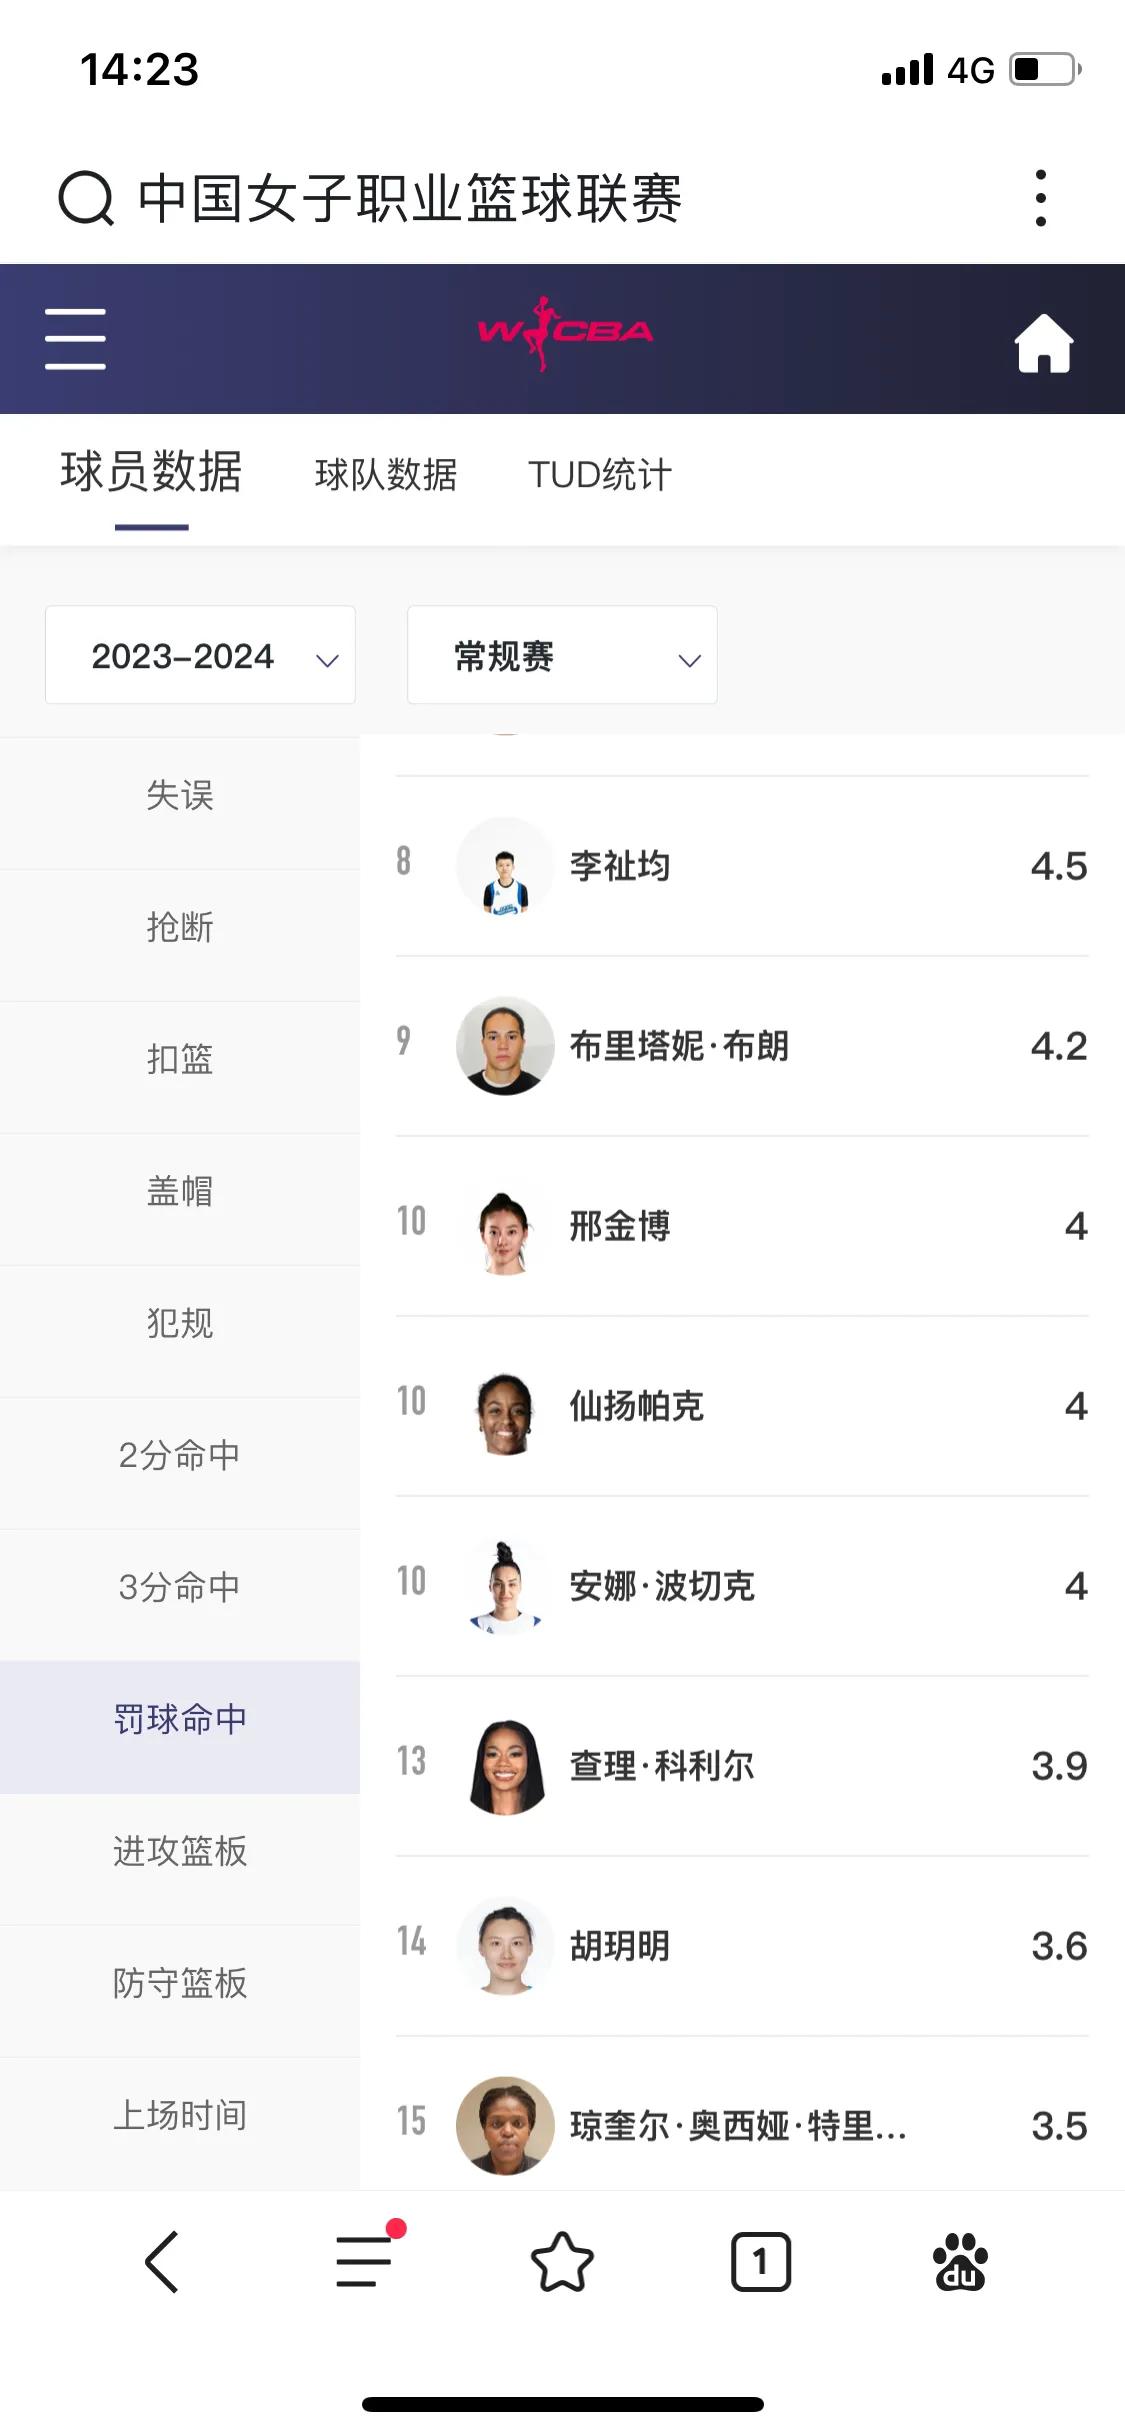The height and width of the screenshot is (2436, 1125).
Task: Open the hamburger navigation menu
Action: pos(75,339)
